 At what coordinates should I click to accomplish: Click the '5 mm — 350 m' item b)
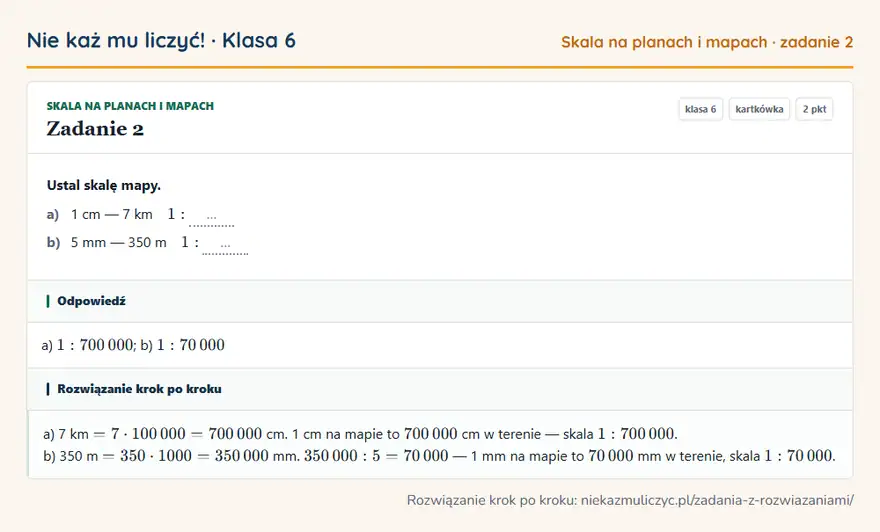[118, 242]
